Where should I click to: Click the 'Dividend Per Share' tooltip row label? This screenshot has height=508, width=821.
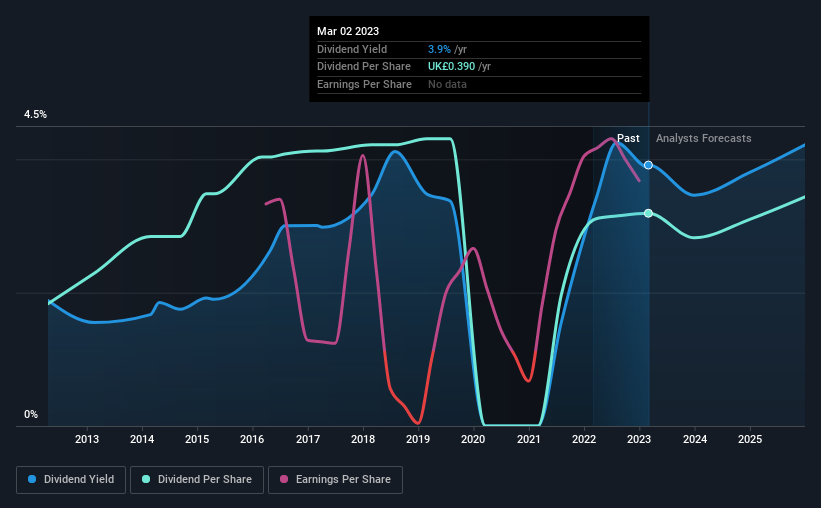click(x=363, y=67)
